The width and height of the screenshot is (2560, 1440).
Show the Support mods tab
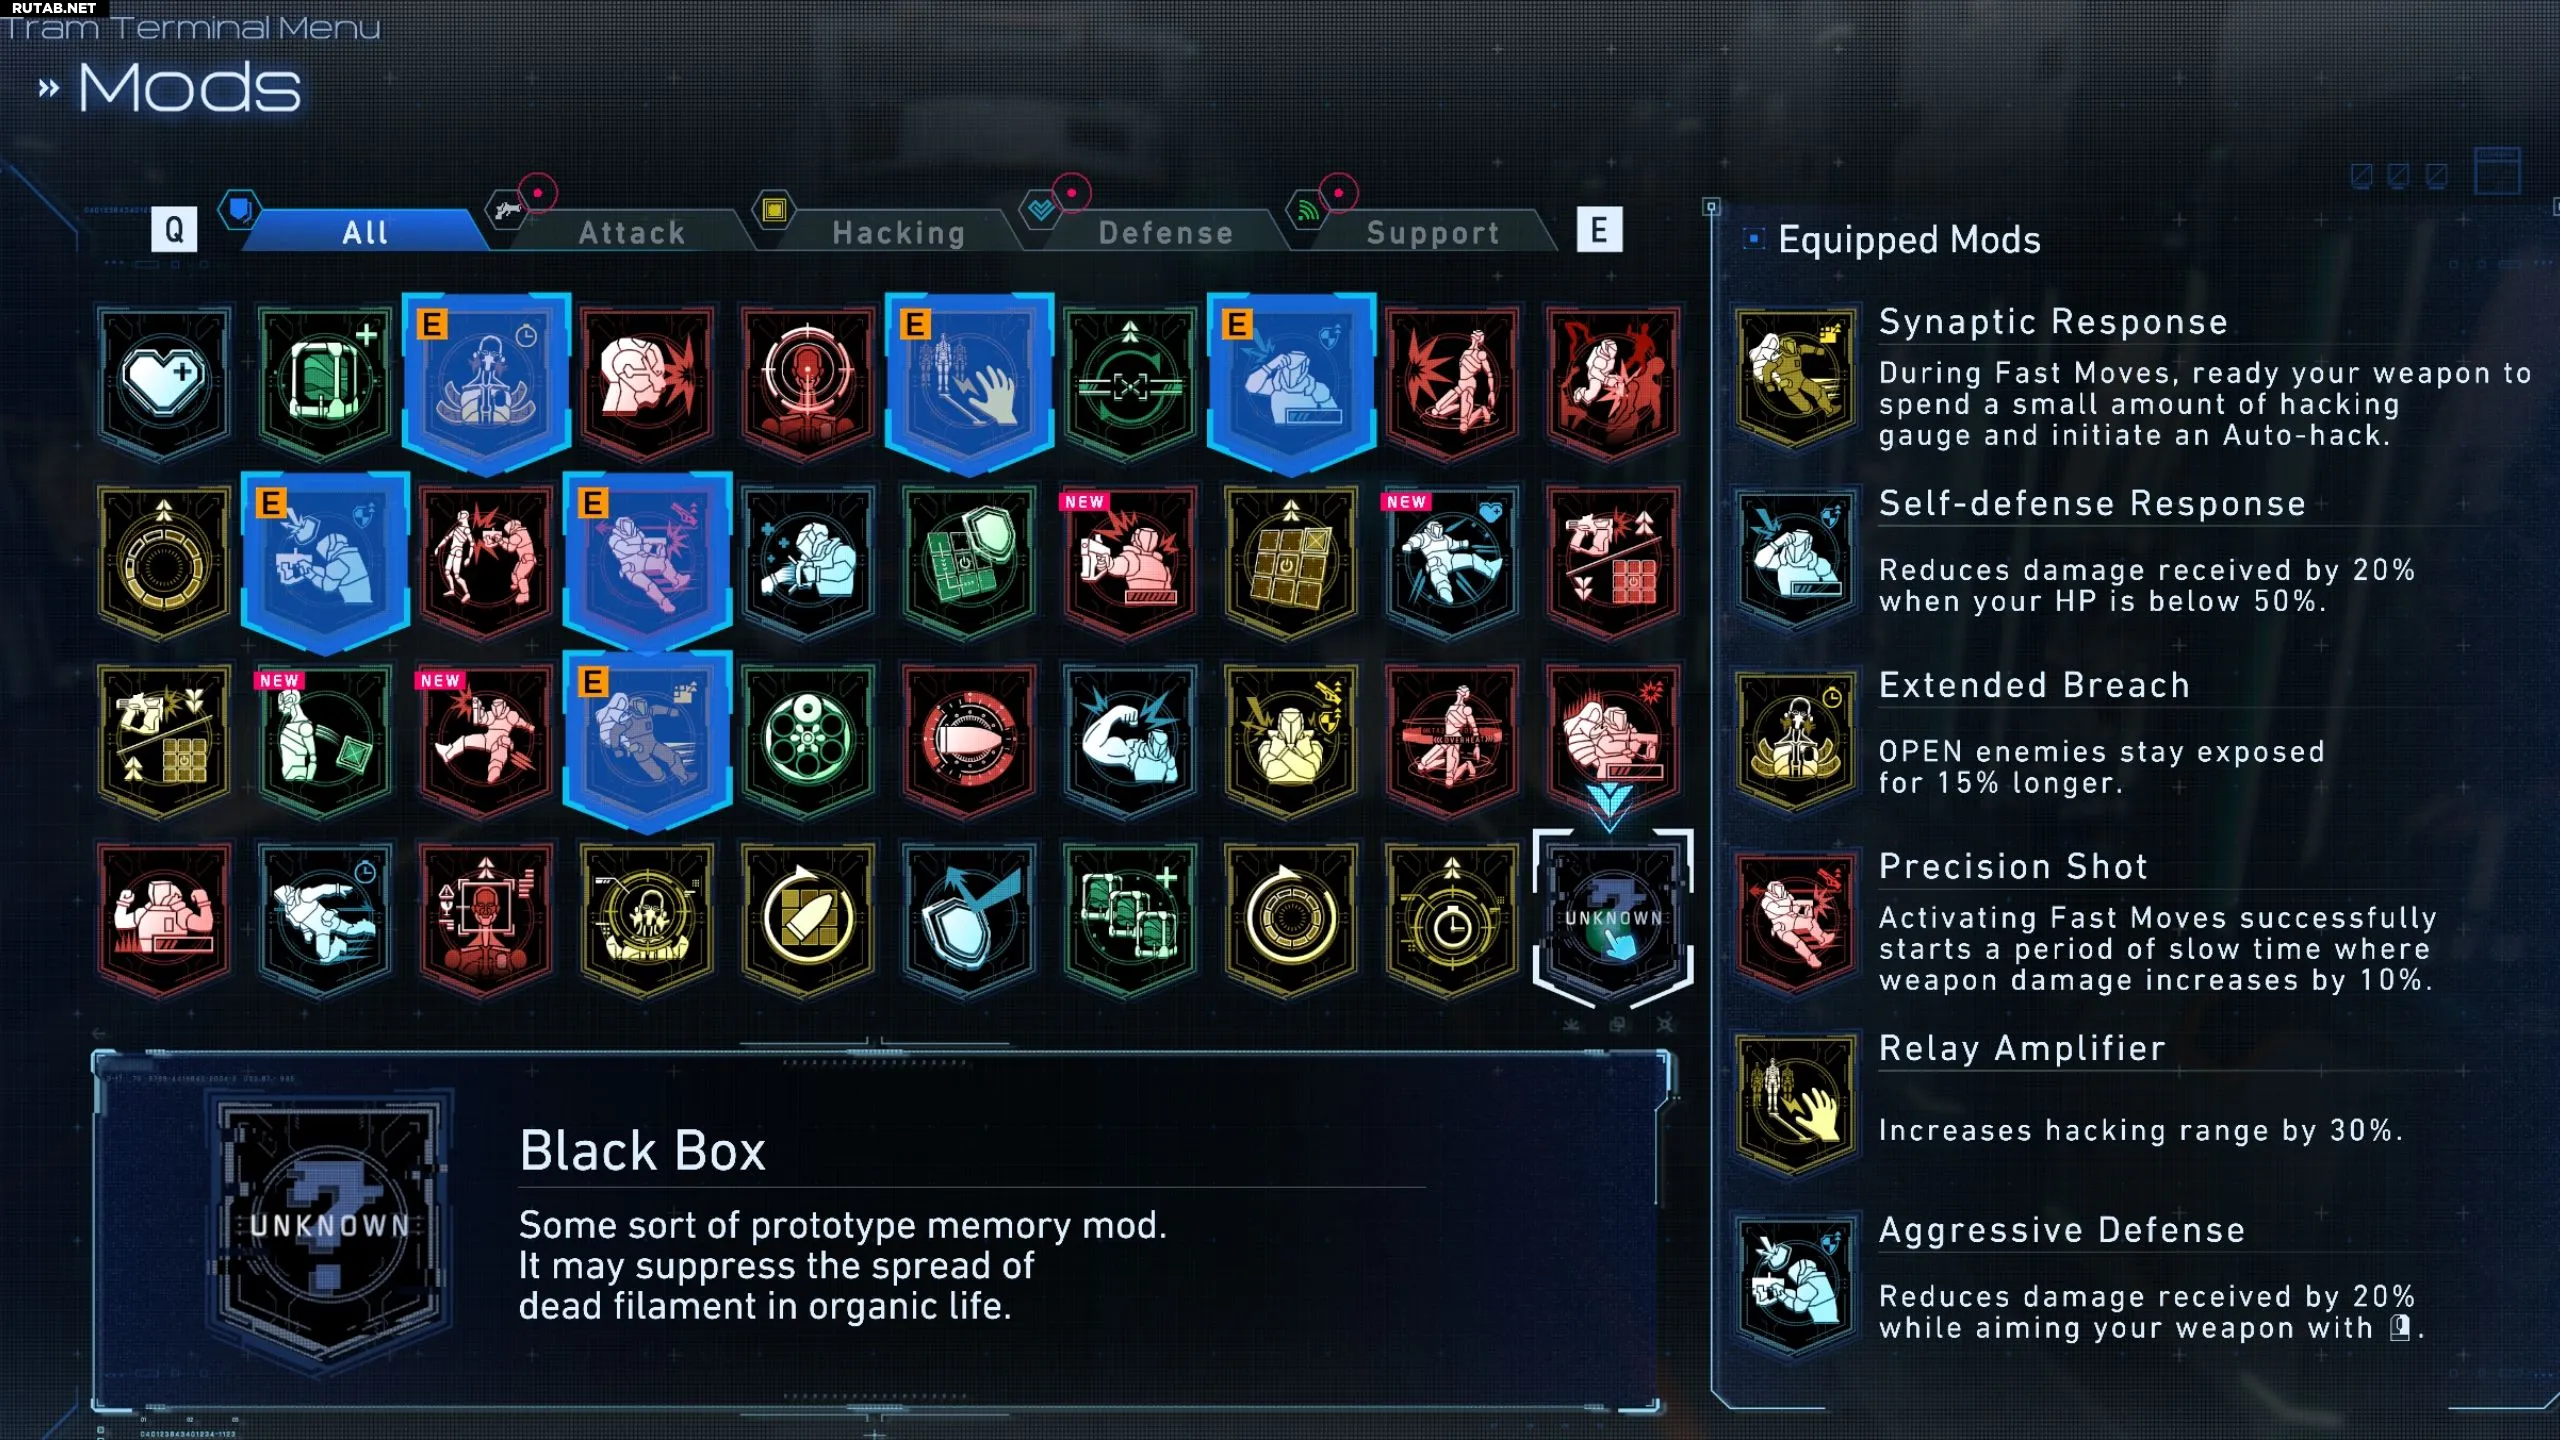(1433, 232)
